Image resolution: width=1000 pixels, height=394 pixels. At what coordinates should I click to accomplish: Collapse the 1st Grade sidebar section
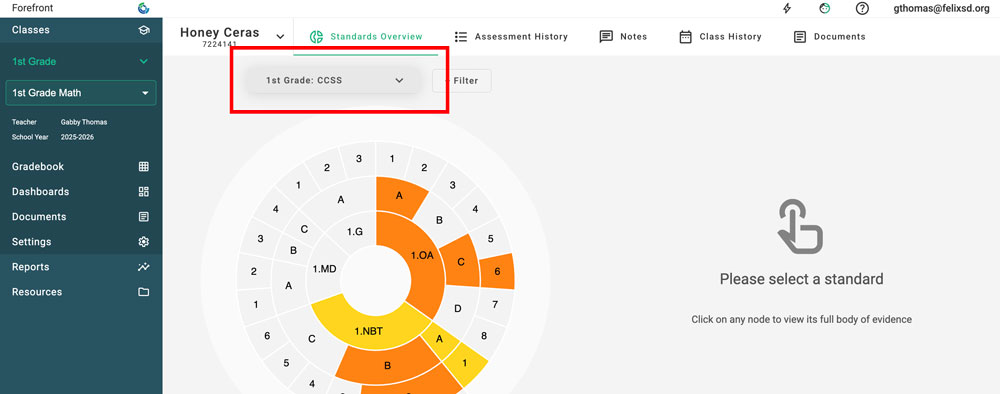143,61
